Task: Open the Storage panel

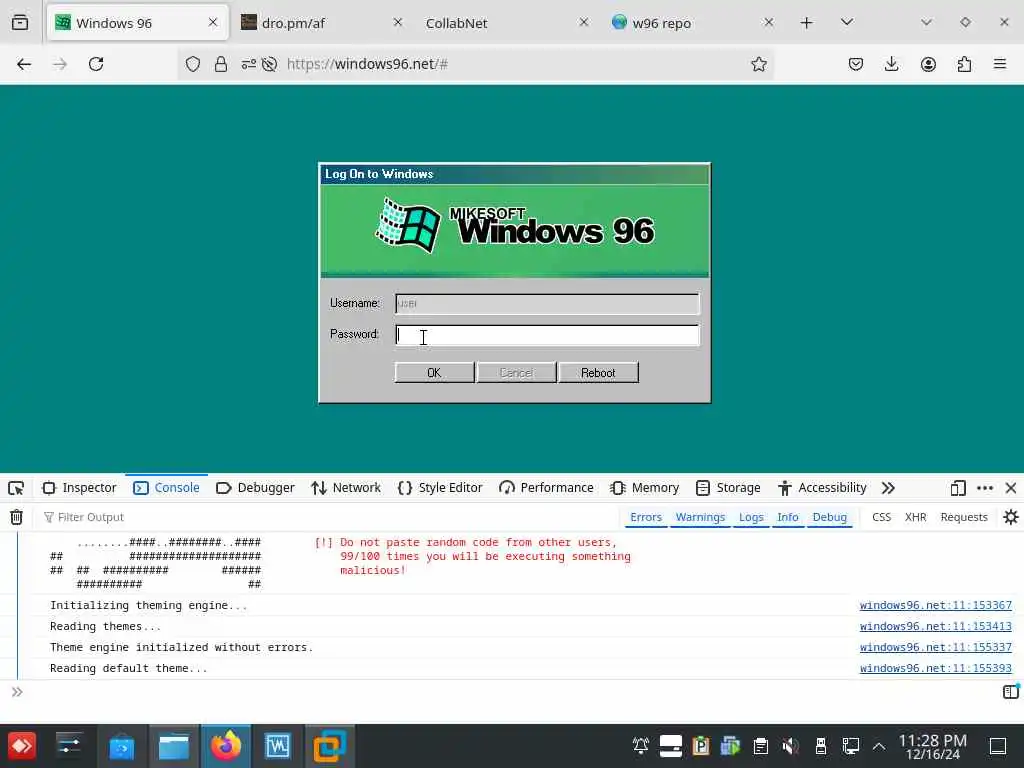Action: tap(728, 488)
